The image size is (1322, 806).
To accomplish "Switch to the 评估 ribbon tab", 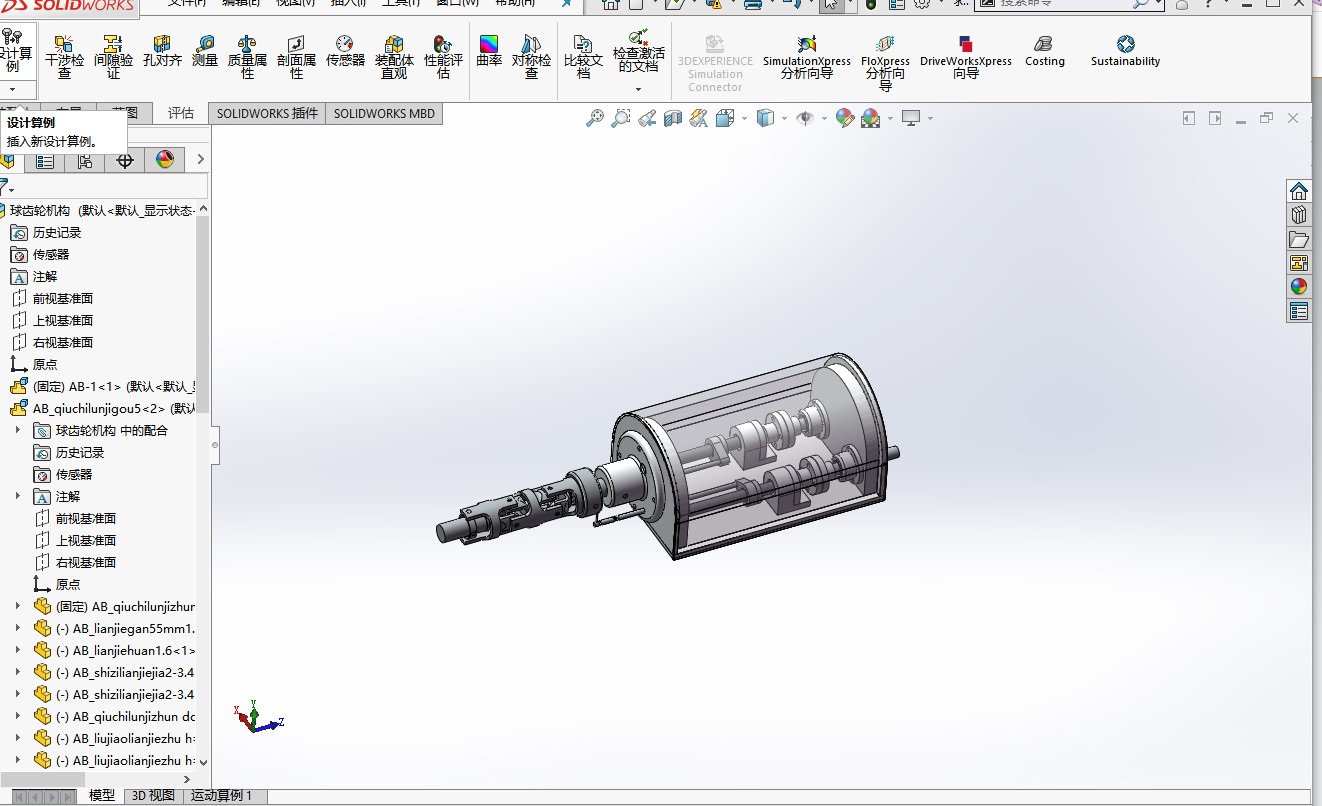I will (181, 113).
